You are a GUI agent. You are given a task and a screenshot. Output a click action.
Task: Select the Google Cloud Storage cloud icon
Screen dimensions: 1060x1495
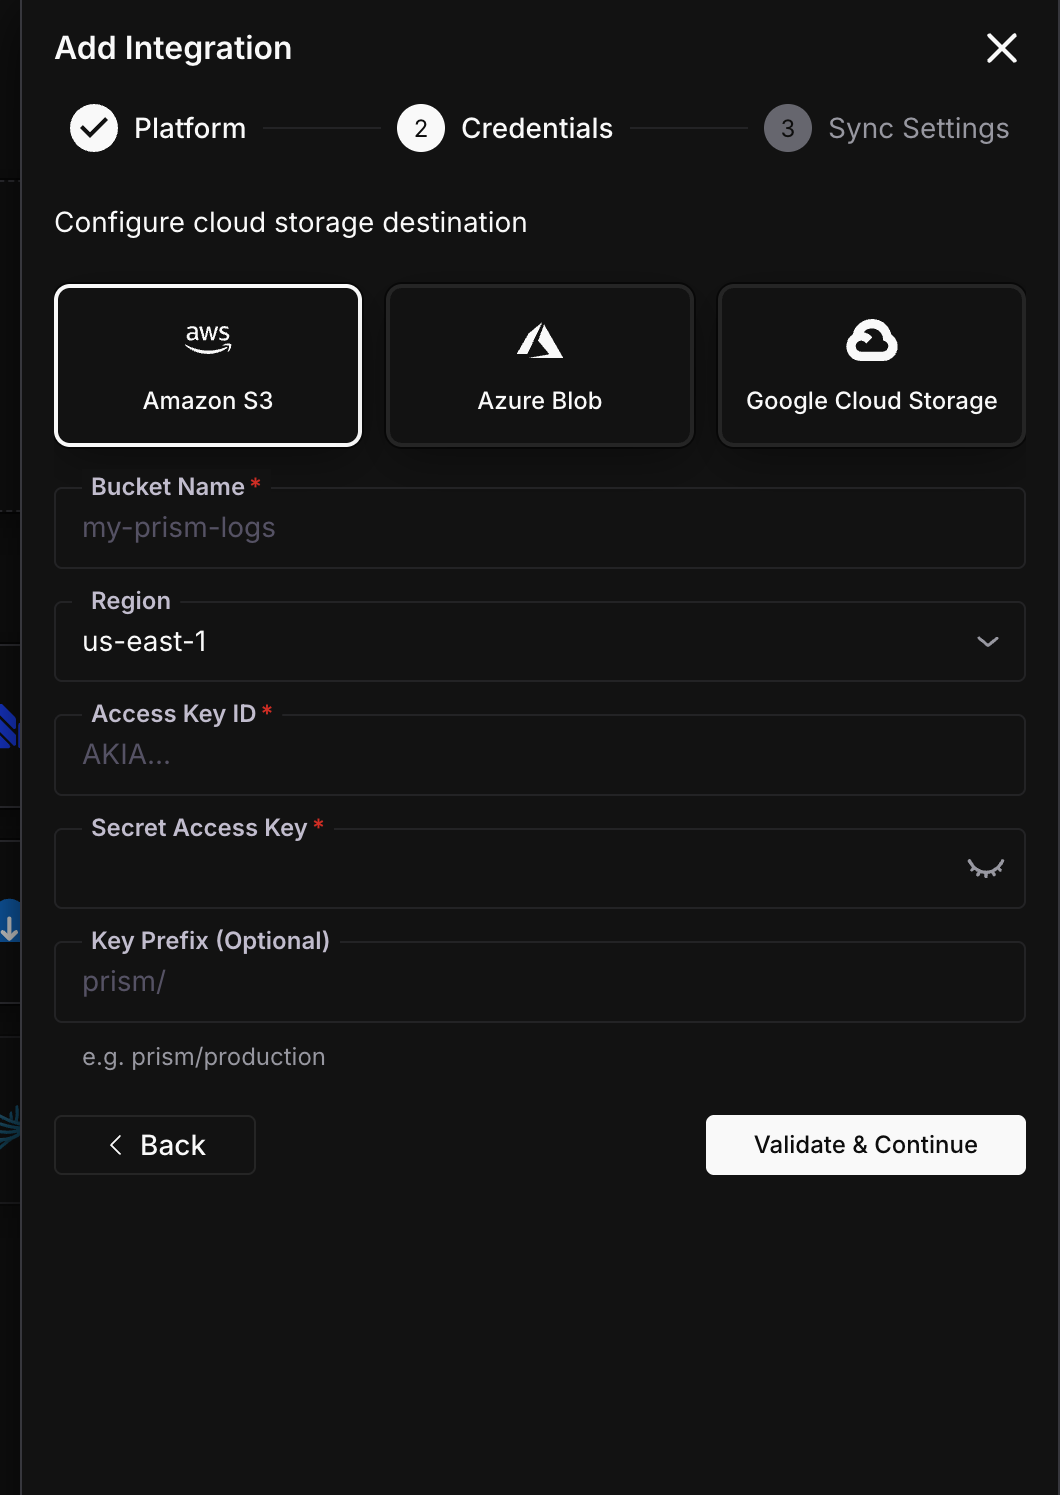871,340
